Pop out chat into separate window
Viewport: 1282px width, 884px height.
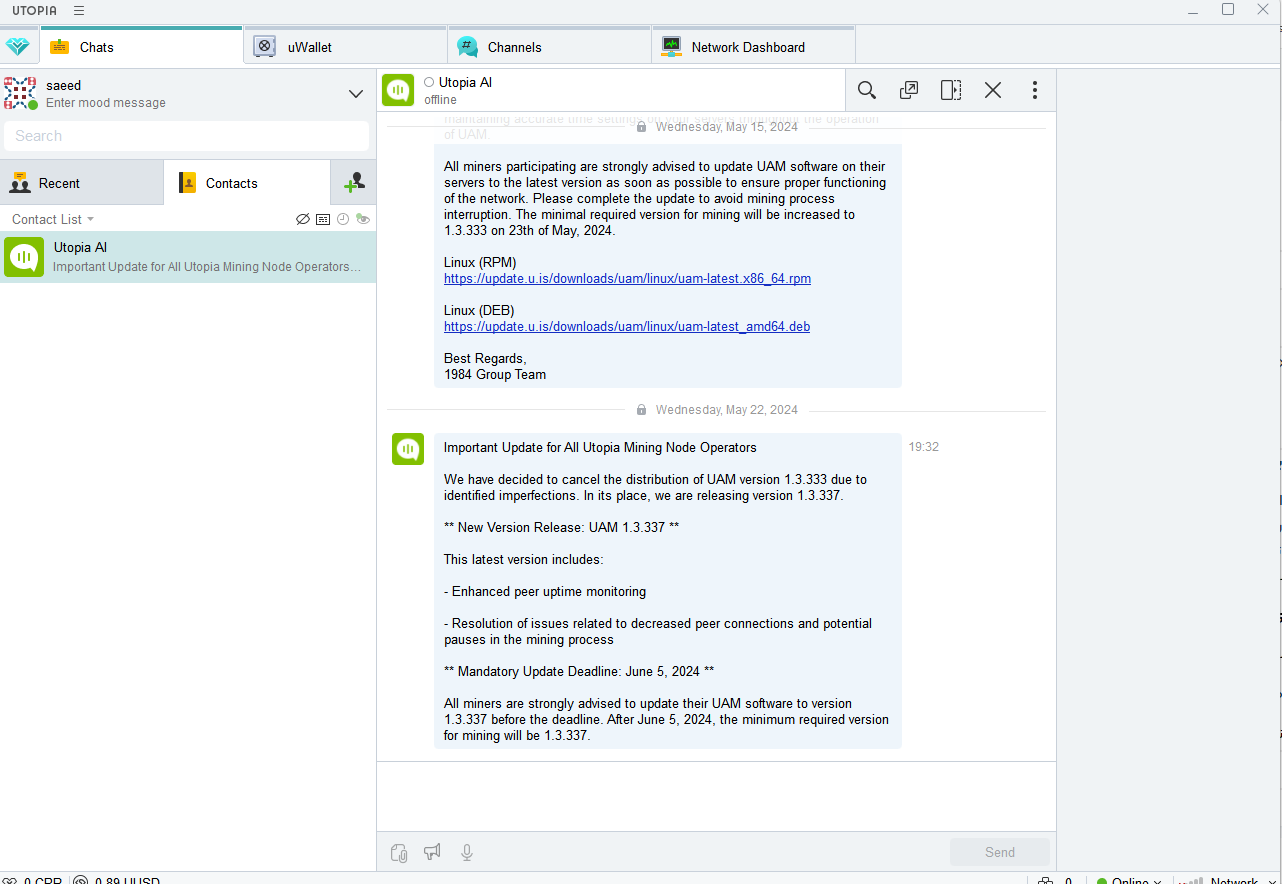[909, 90]
